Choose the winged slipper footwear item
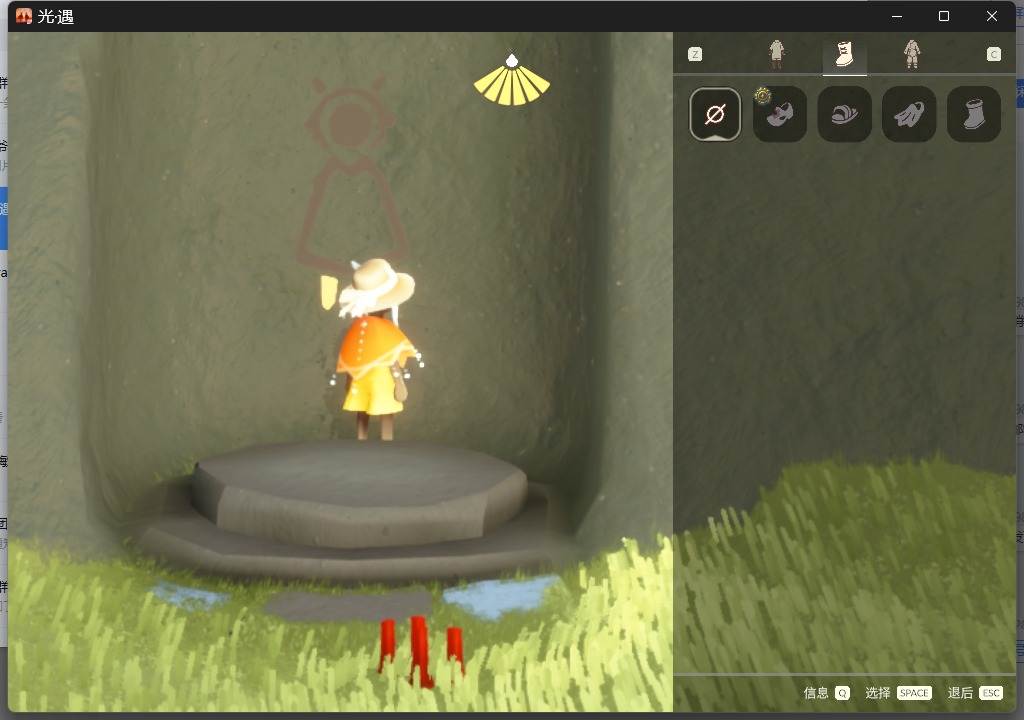Screen dimensions: 1024x720 [909, 114]
